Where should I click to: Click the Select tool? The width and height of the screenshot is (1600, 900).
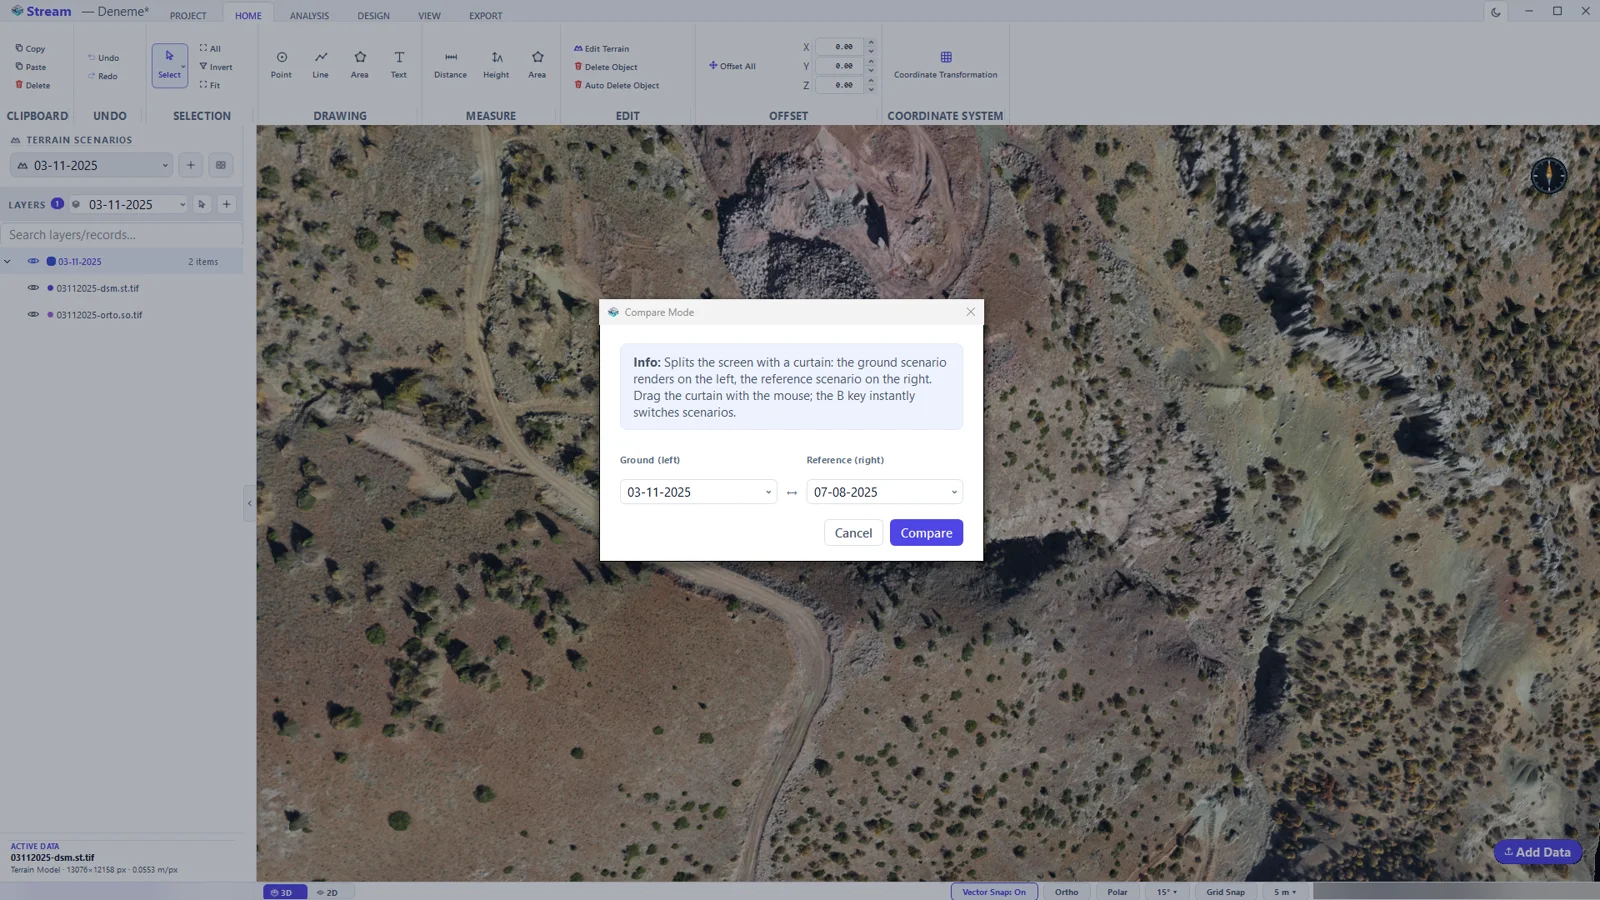169,65
